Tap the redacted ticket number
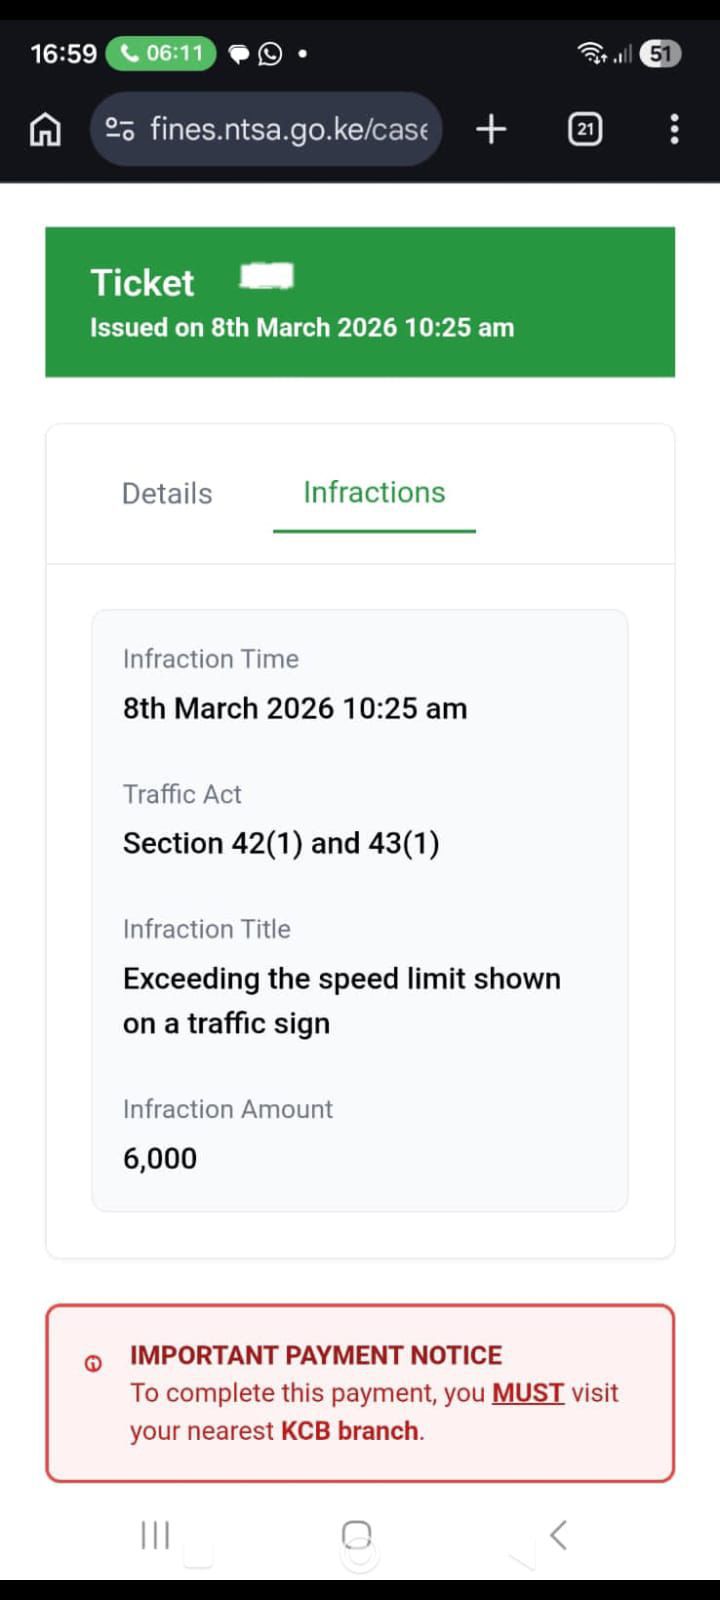Screen dimensions: 720x1600 (267, 276)
